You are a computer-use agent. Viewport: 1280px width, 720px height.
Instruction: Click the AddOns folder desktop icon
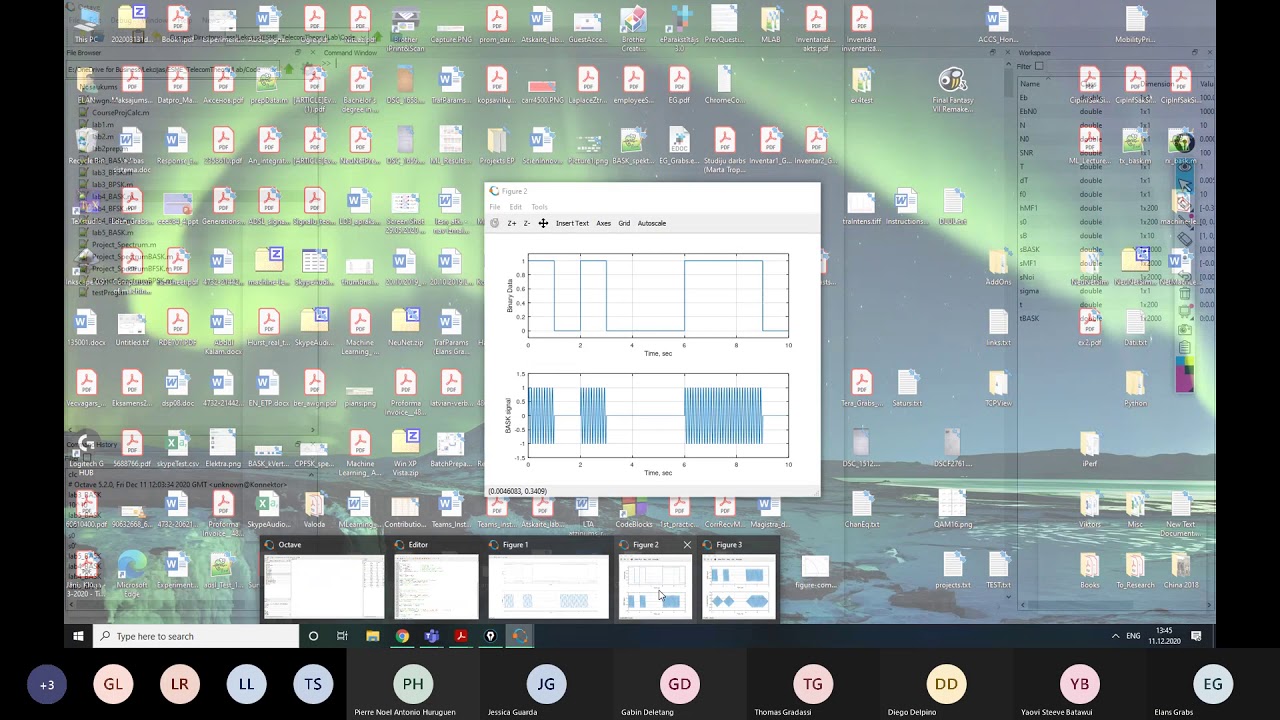(x=998, y=269)
